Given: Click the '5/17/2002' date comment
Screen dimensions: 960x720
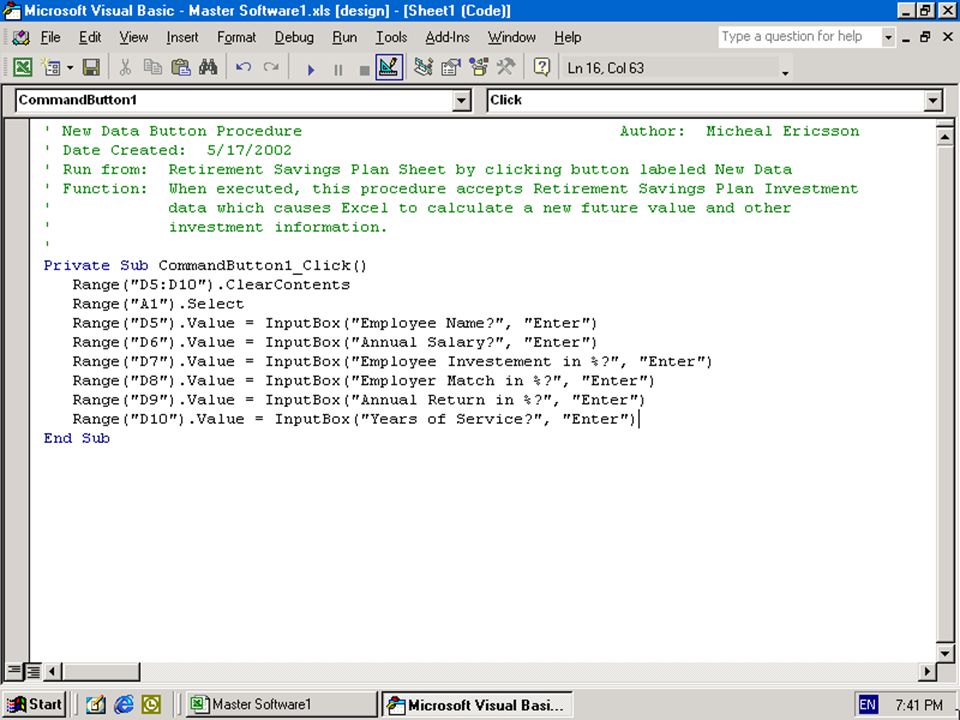Looking at the screenshot, I should [x=249, y=151].
